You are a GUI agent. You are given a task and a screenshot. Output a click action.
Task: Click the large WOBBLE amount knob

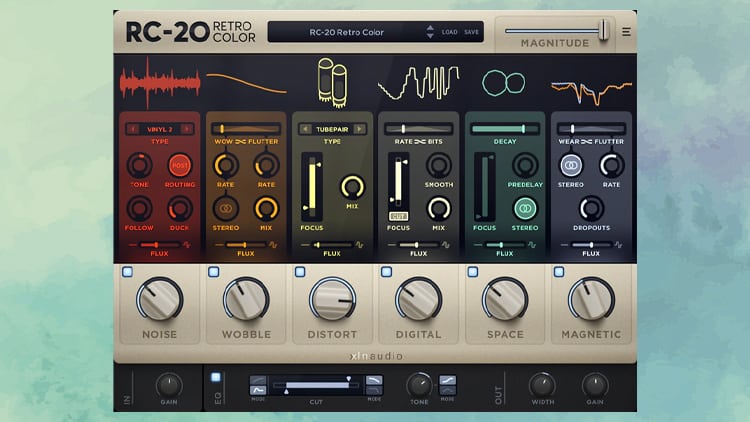pos(246,300)
